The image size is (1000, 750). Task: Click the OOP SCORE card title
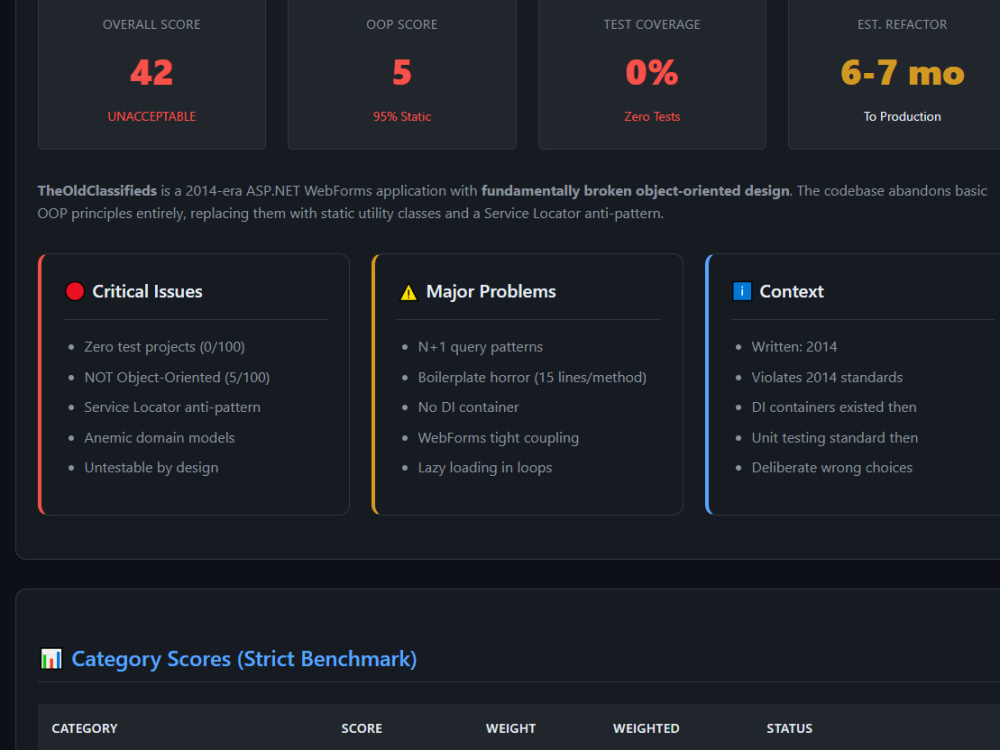tap(402, 24)
